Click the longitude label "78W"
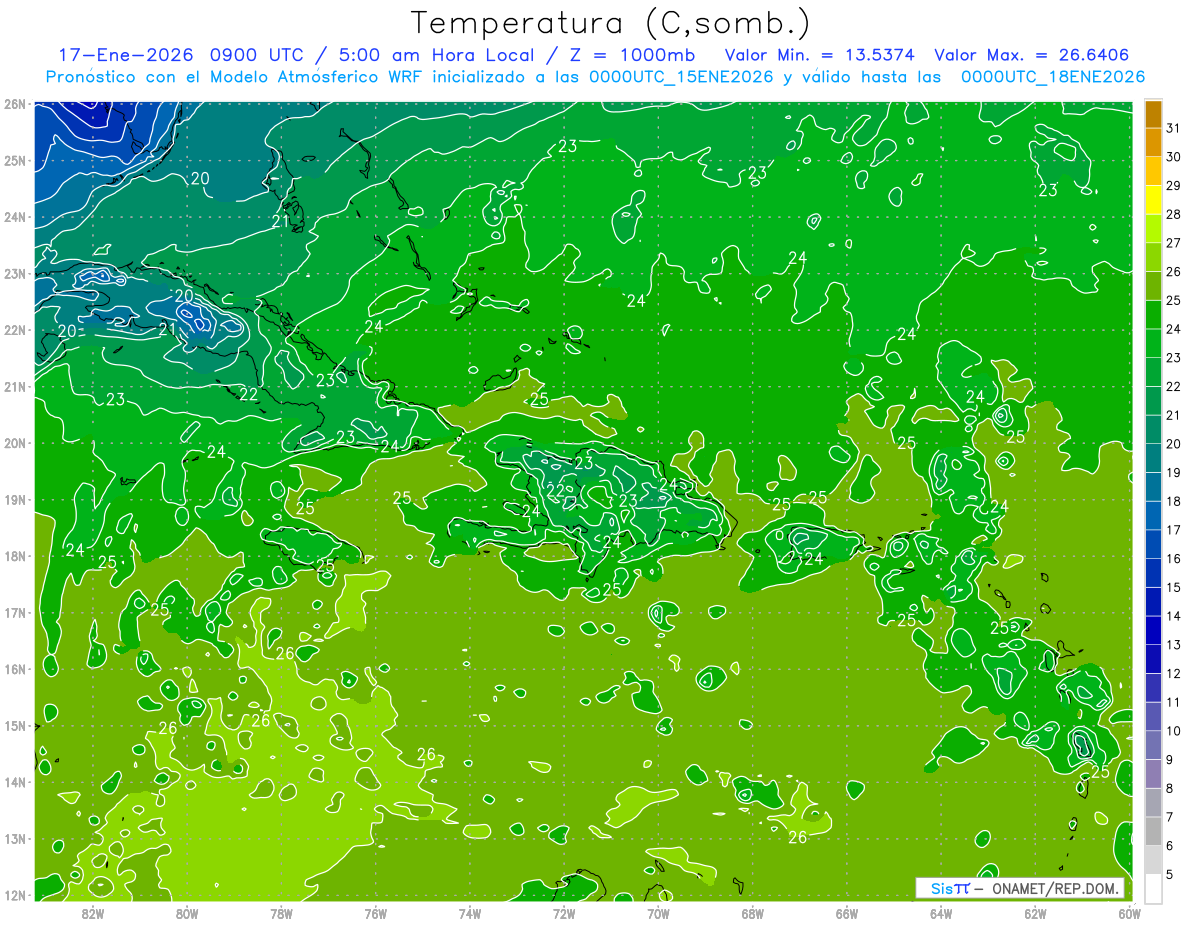 coord(281,913)
